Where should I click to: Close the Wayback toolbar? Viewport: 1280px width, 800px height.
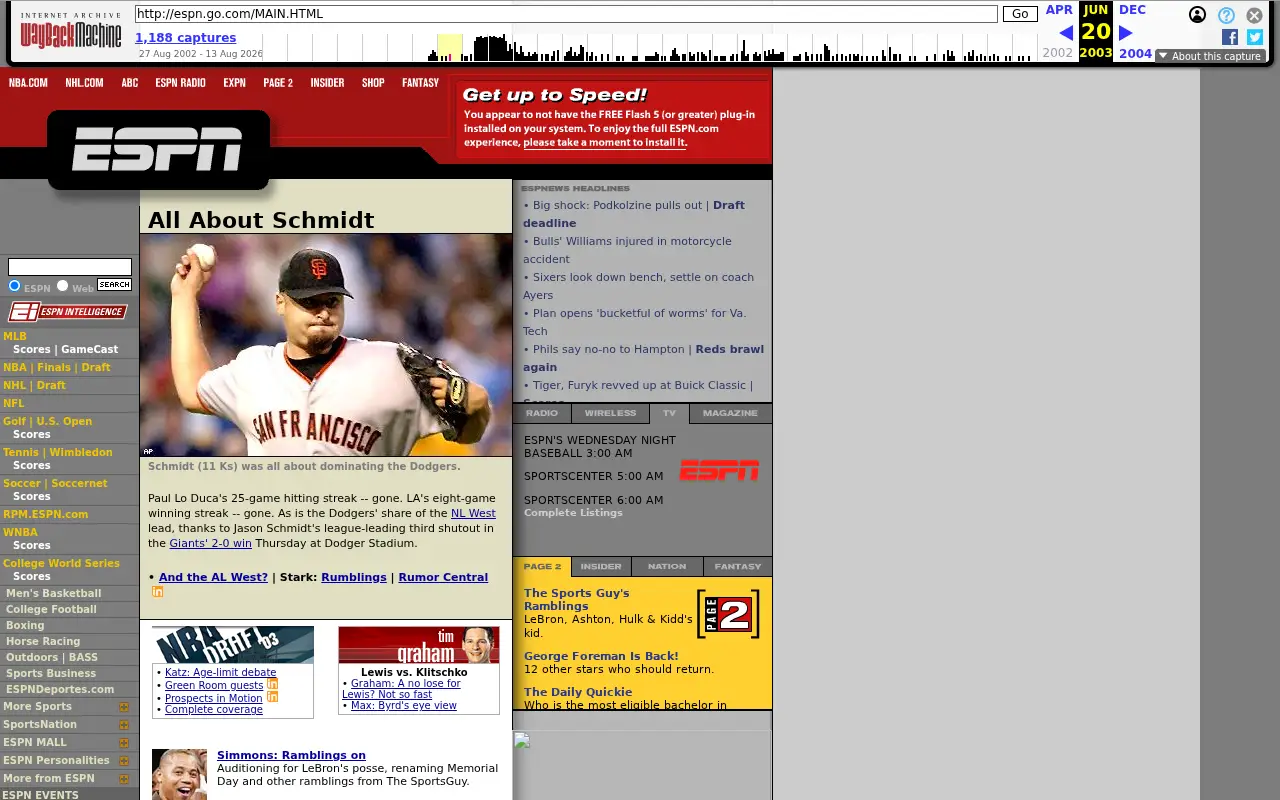1254,15
